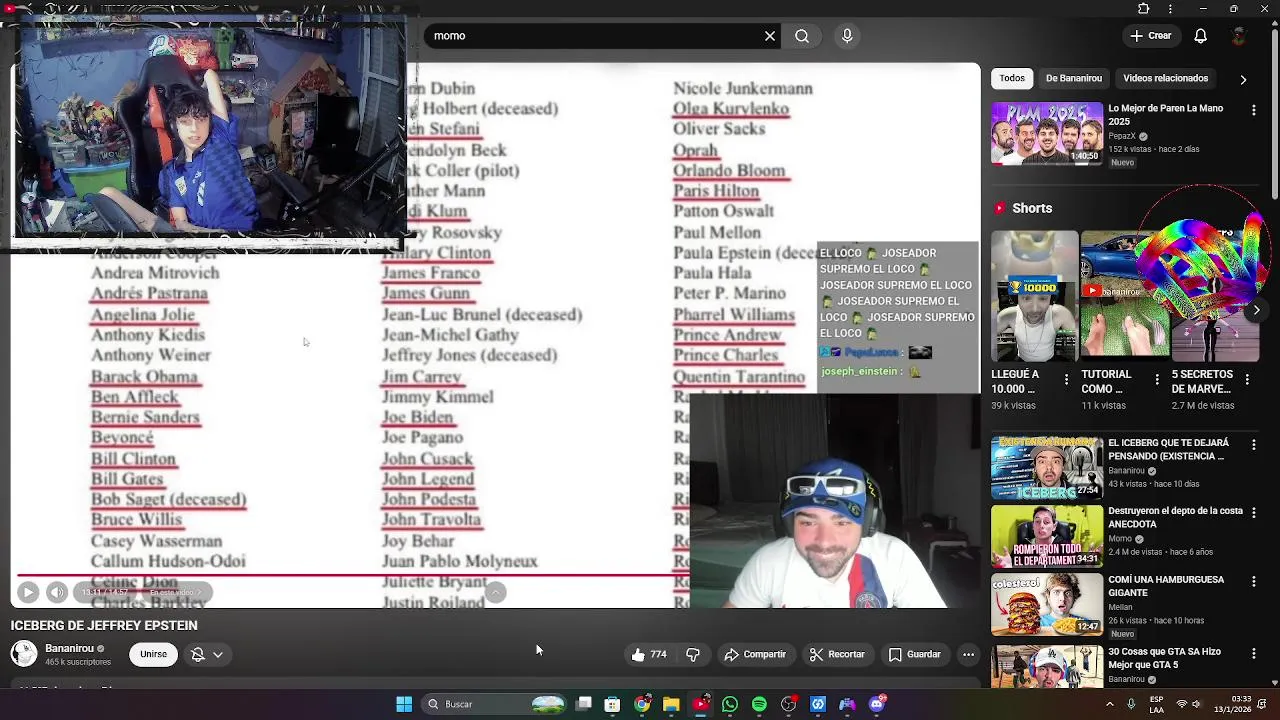Open COMÍ UNA HAMBURGUESA GIGANTE title
This screenshot has width=1280, height=720.
pyautogui.click(x=1166, y=586)
